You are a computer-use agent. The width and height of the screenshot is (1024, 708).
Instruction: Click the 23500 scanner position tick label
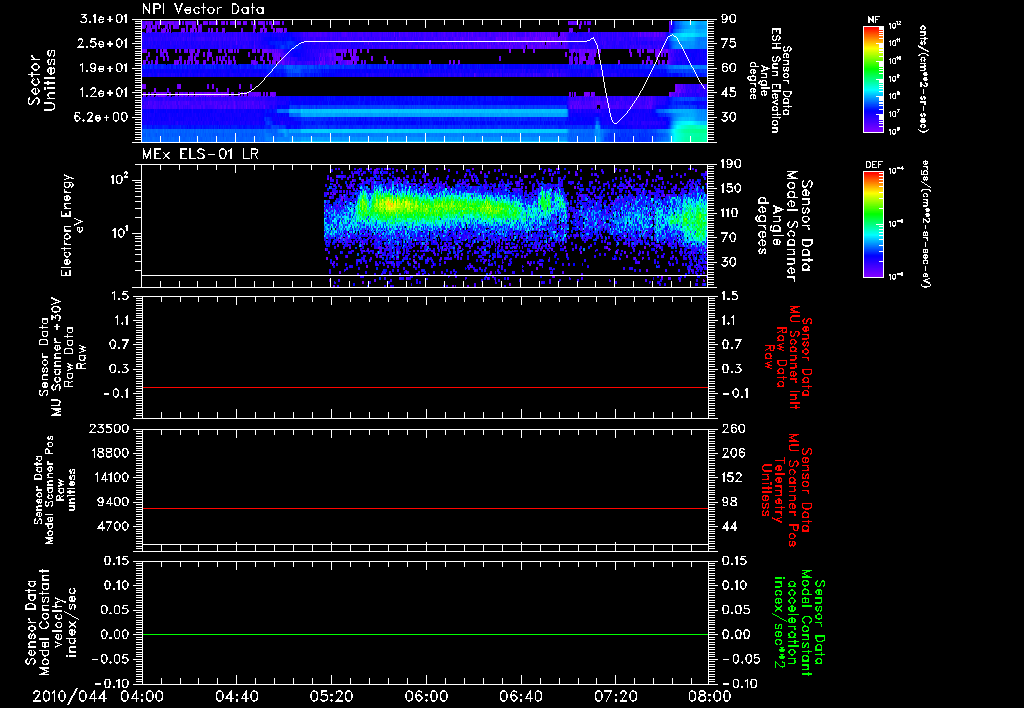point(110,428)
